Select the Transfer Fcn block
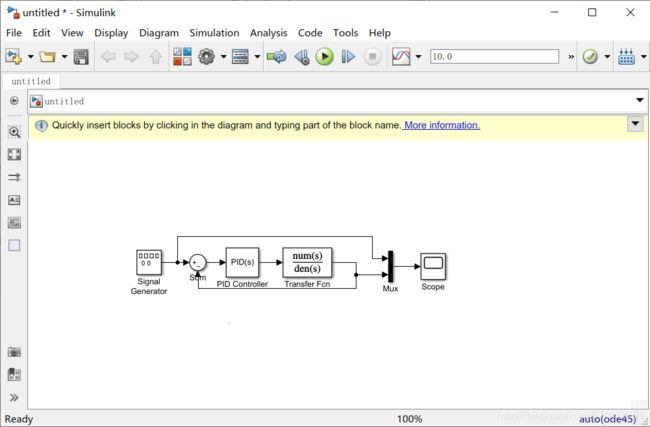Screen dimensions: 650x427 [307, 262]
